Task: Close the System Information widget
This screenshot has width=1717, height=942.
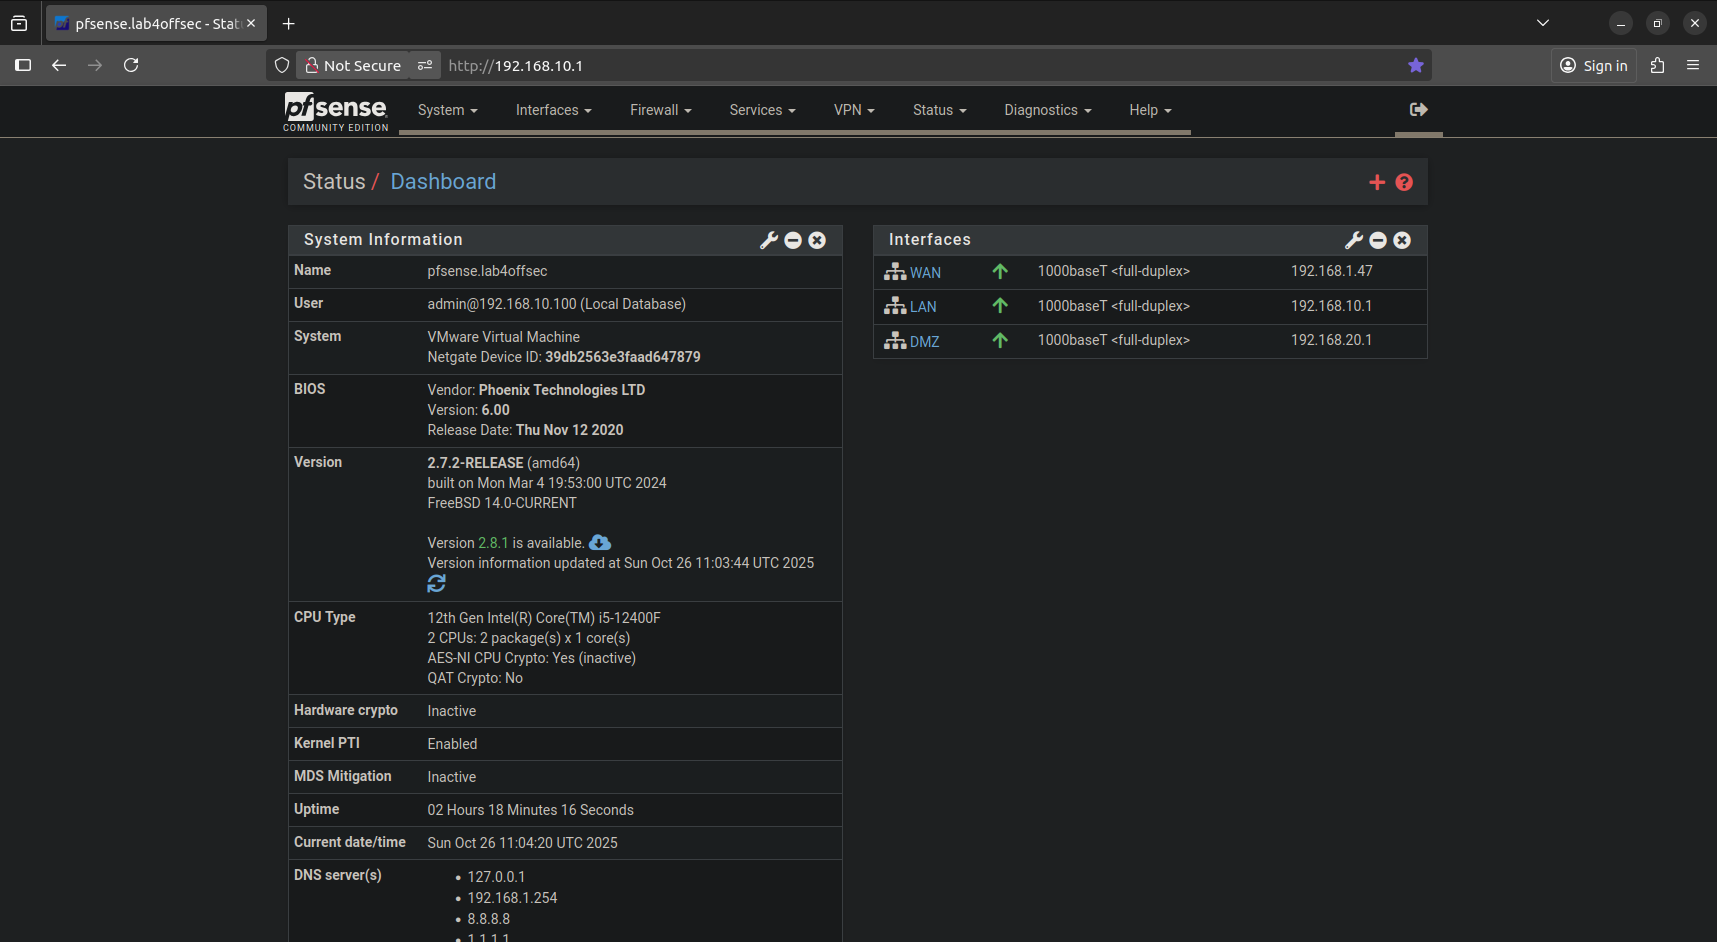Action: click(x=817, y=240)
